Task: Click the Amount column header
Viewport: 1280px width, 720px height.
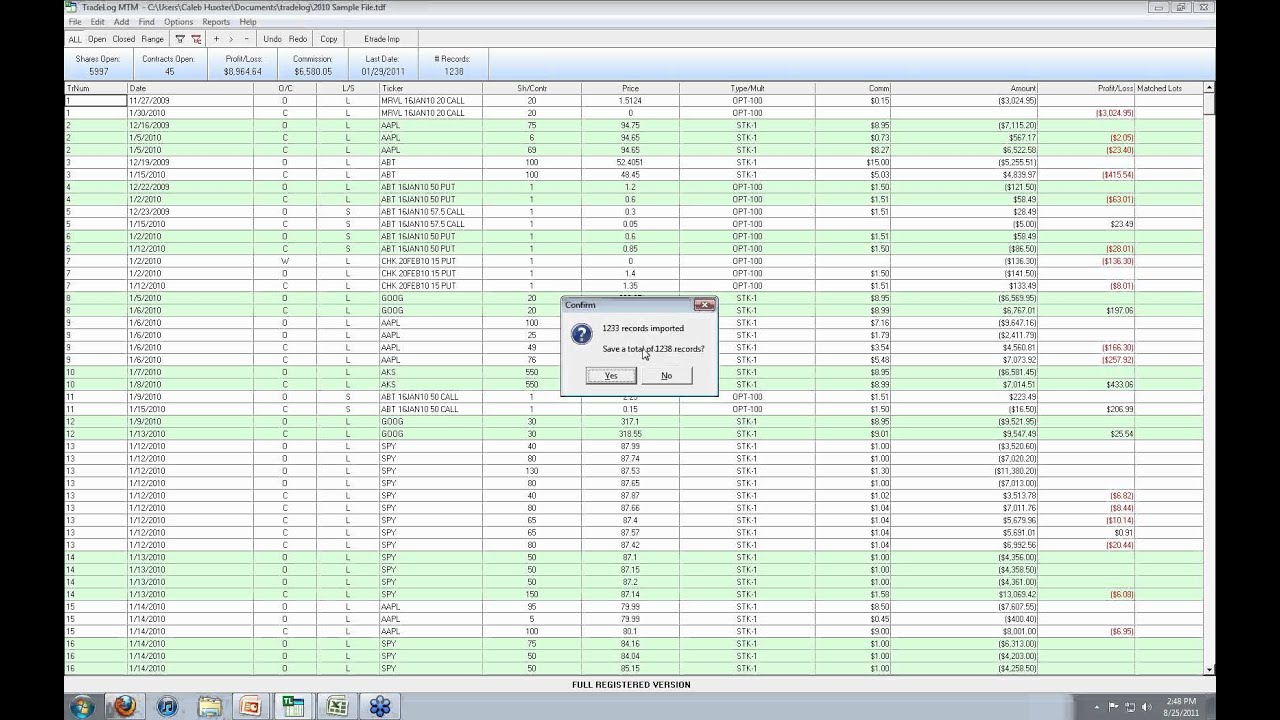Action: point(965,88)
